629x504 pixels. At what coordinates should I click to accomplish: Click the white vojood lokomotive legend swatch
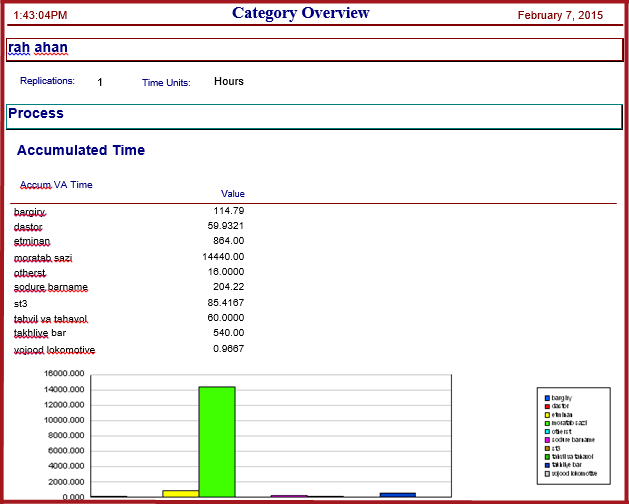pos(547,474)
